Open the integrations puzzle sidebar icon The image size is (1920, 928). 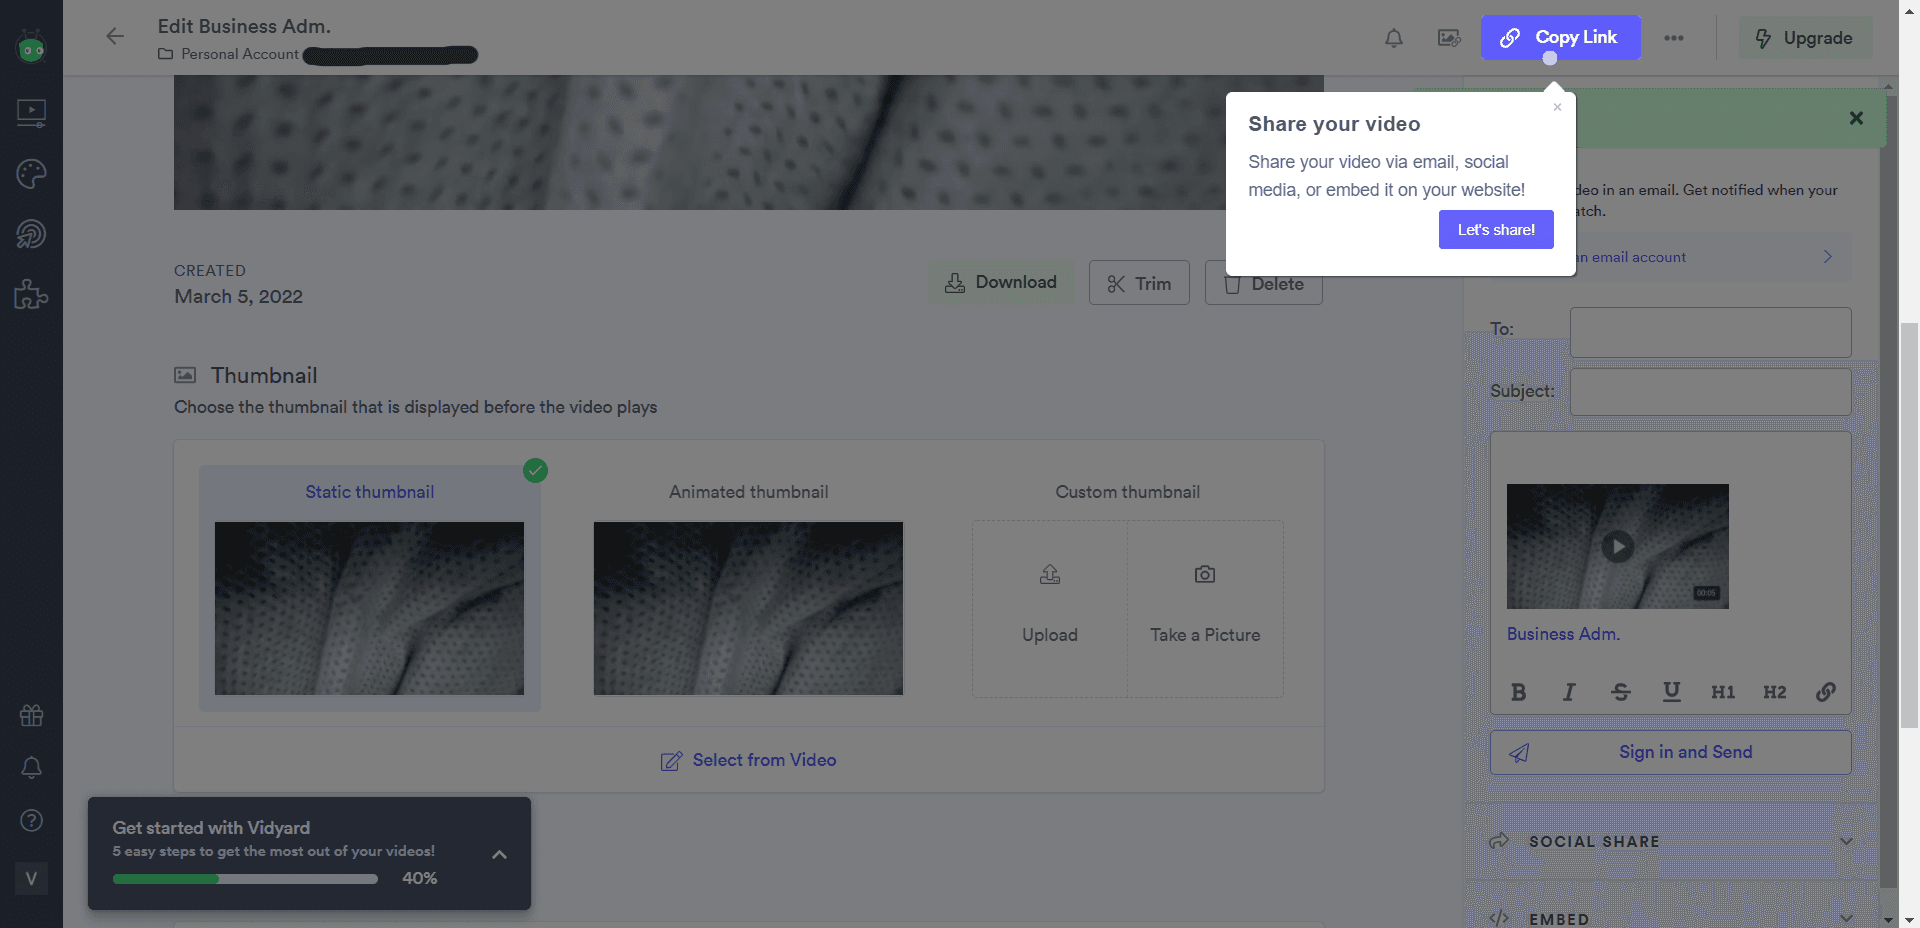pyautogui.click(x=31, y=294)
